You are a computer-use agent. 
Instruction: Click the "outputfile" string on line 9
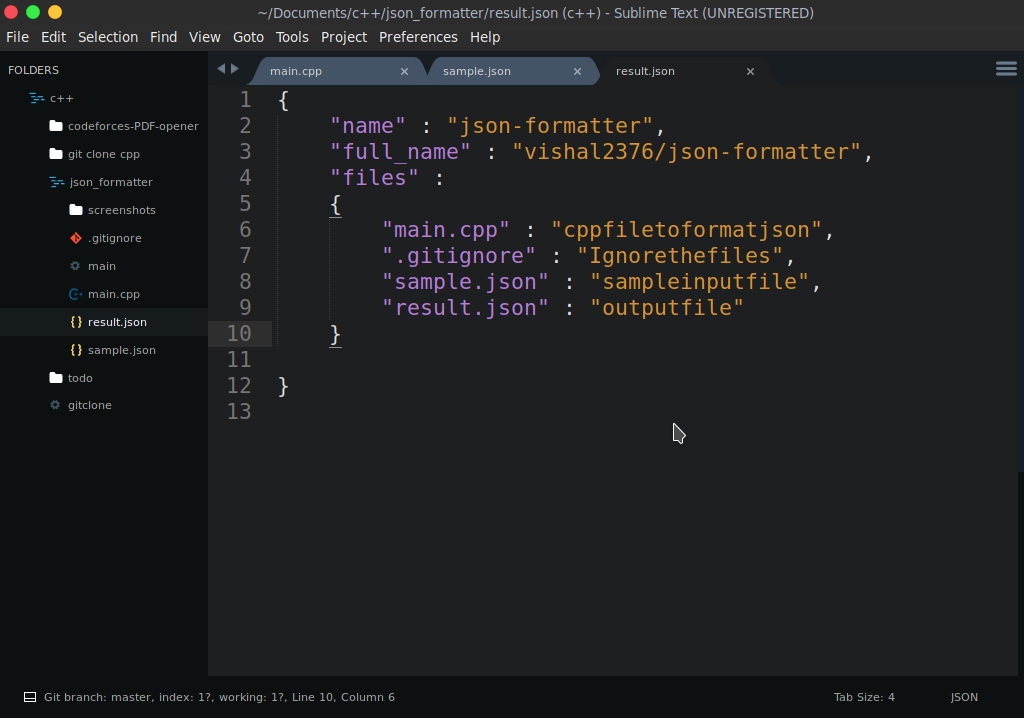pos(667,308)
